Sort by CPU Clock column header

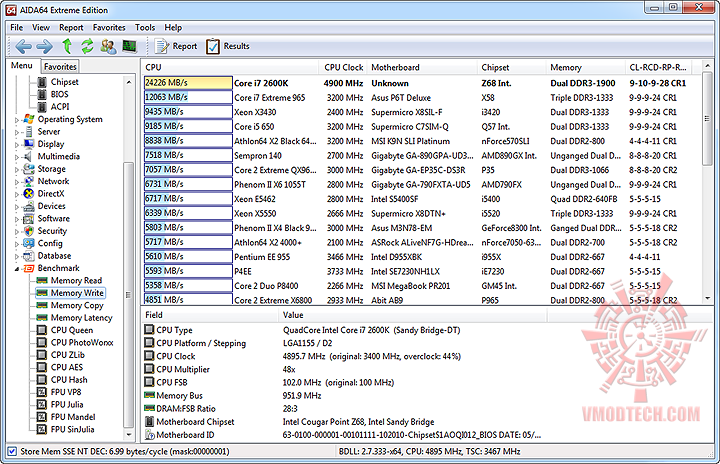(x=343, y=68)
